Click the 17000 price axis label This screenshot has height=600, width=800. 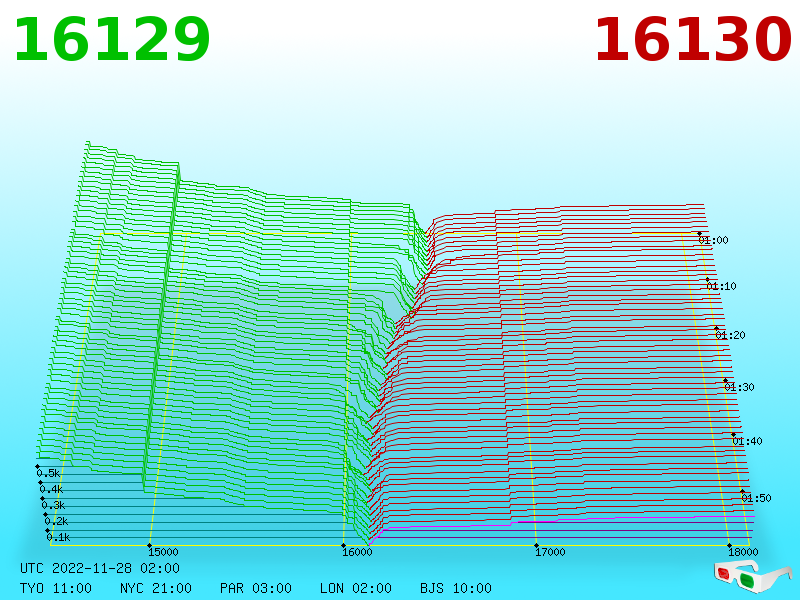pos(550,552)
